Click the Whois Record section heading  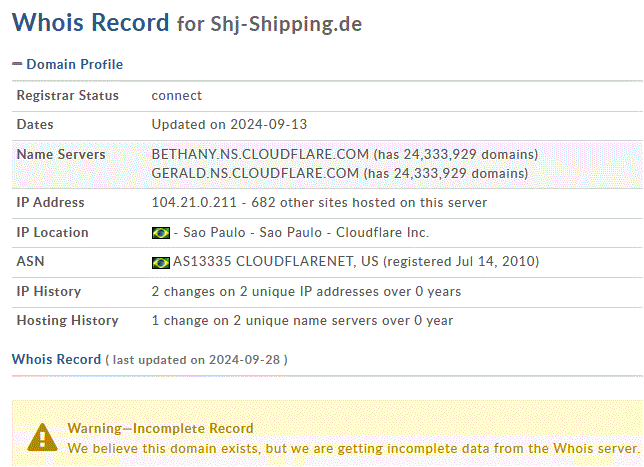pyautogui.click(x=56, y=359)
